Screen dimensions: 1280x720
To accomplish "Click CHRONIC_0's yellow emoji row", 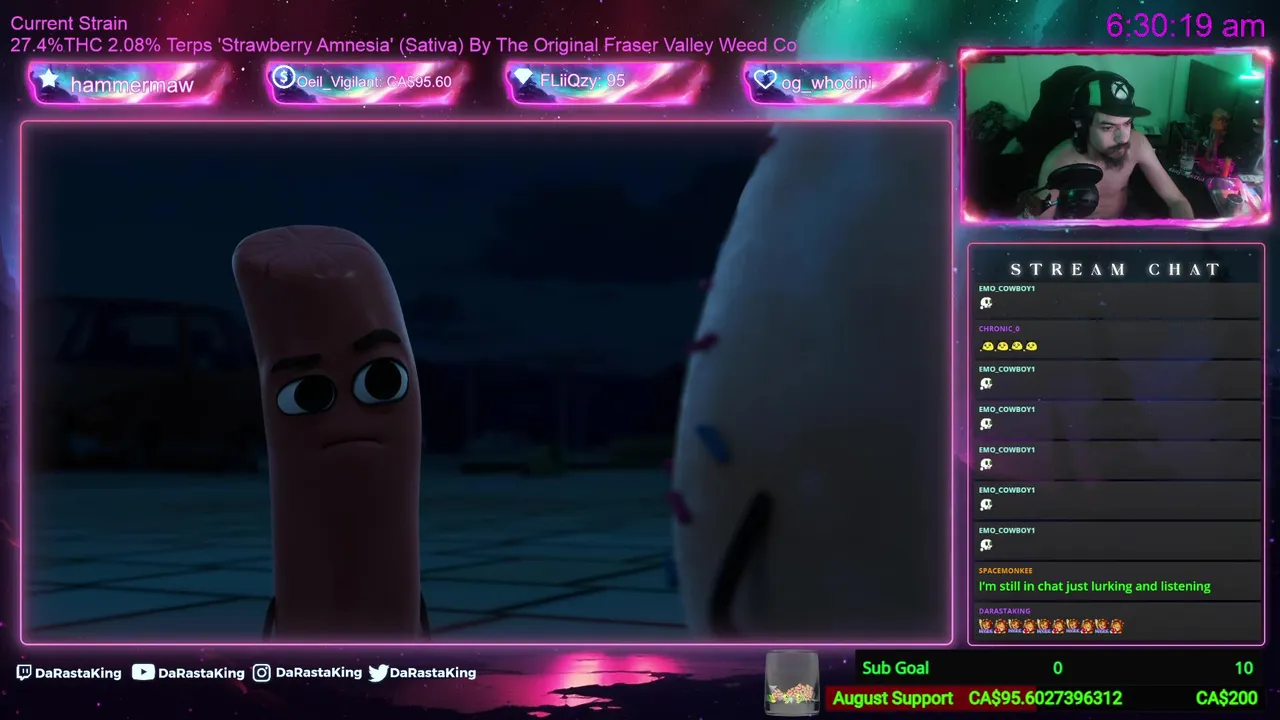I will point(1009,346).
